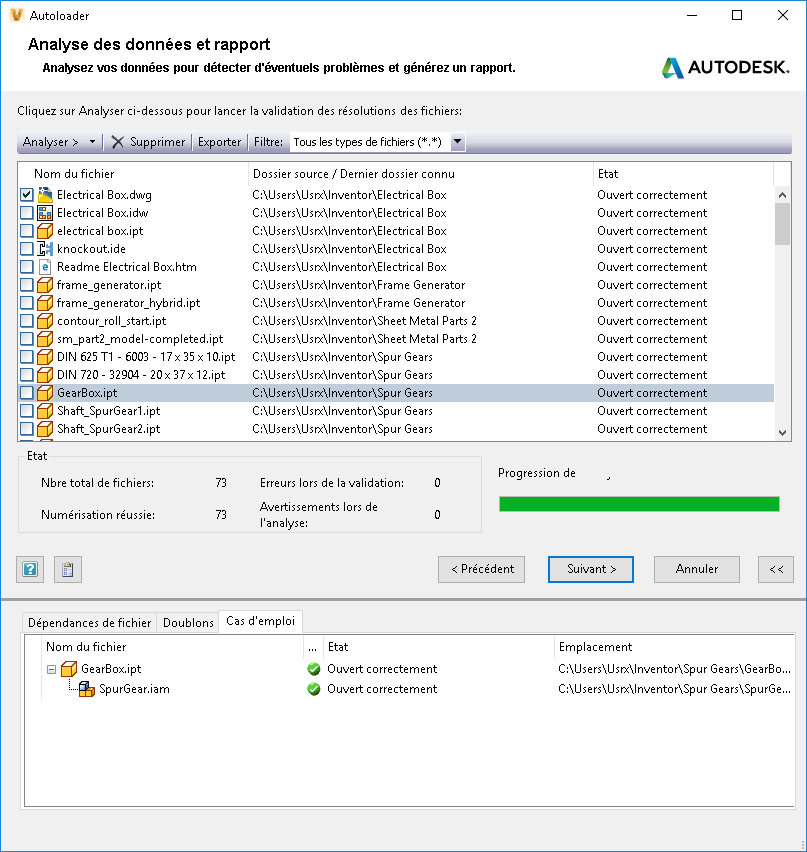Click the Shaft_SpurGear1.ipt part icon
Viewport: 807px width, 852px height.
[45, 410]
